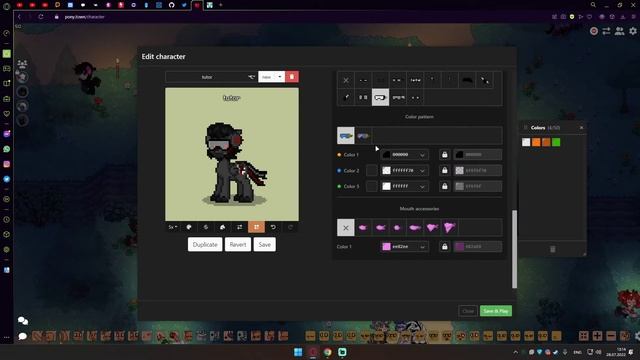
Task: Toggle the lock for goggles Color 3
Action: coord(444,187)
